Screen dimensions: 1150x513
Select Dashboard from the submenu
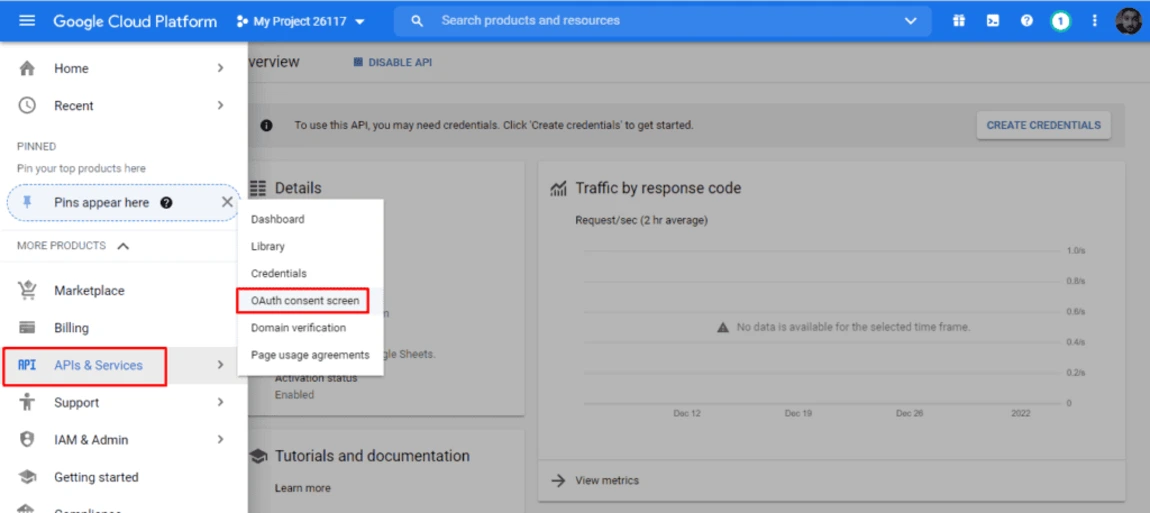click(x=310, y=219)
